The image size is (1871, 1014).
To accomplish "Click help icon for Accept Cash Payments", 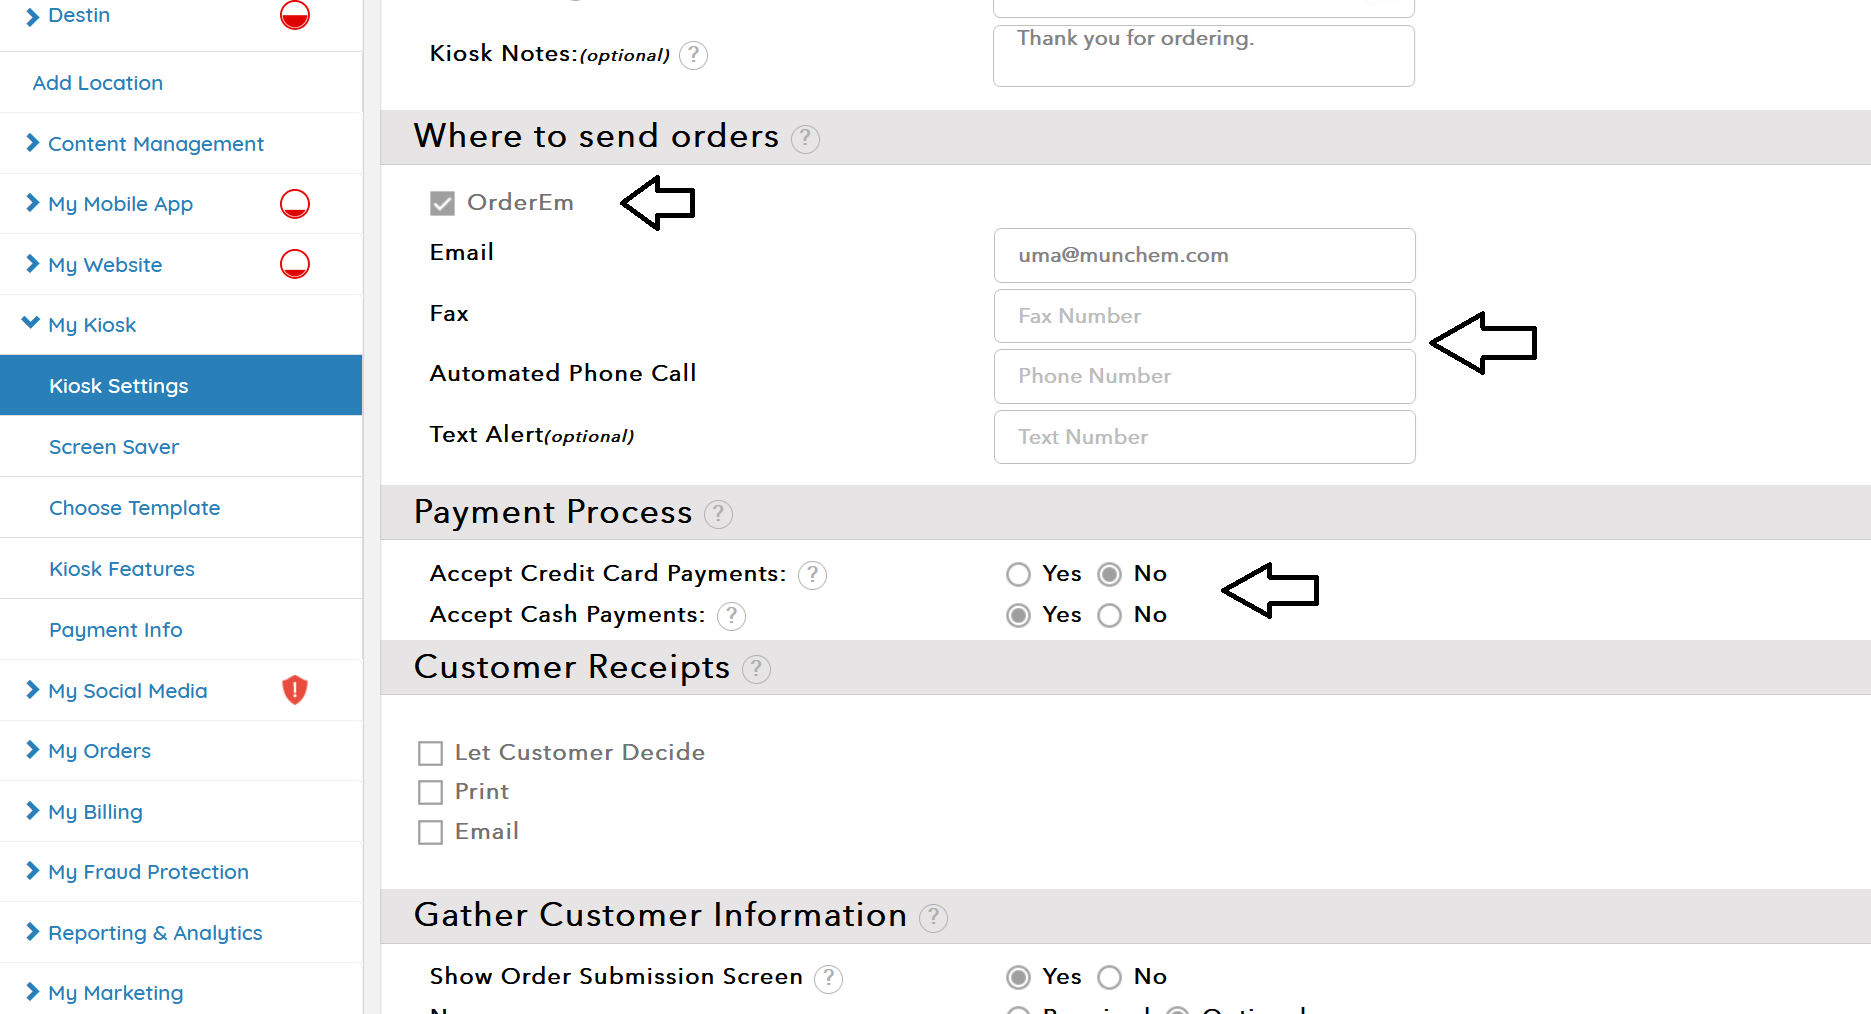I will [731, 616].
